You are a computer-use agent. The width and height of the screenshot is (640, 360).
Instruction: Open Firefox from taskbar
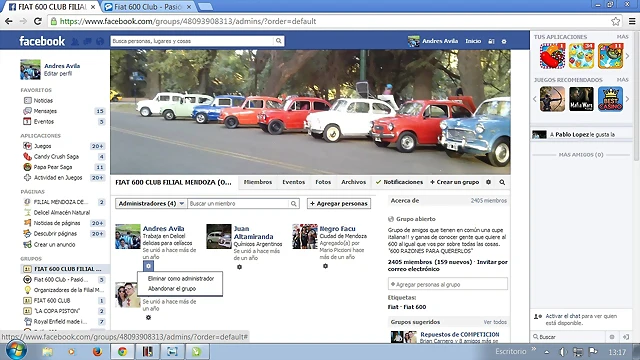point(97,351)
